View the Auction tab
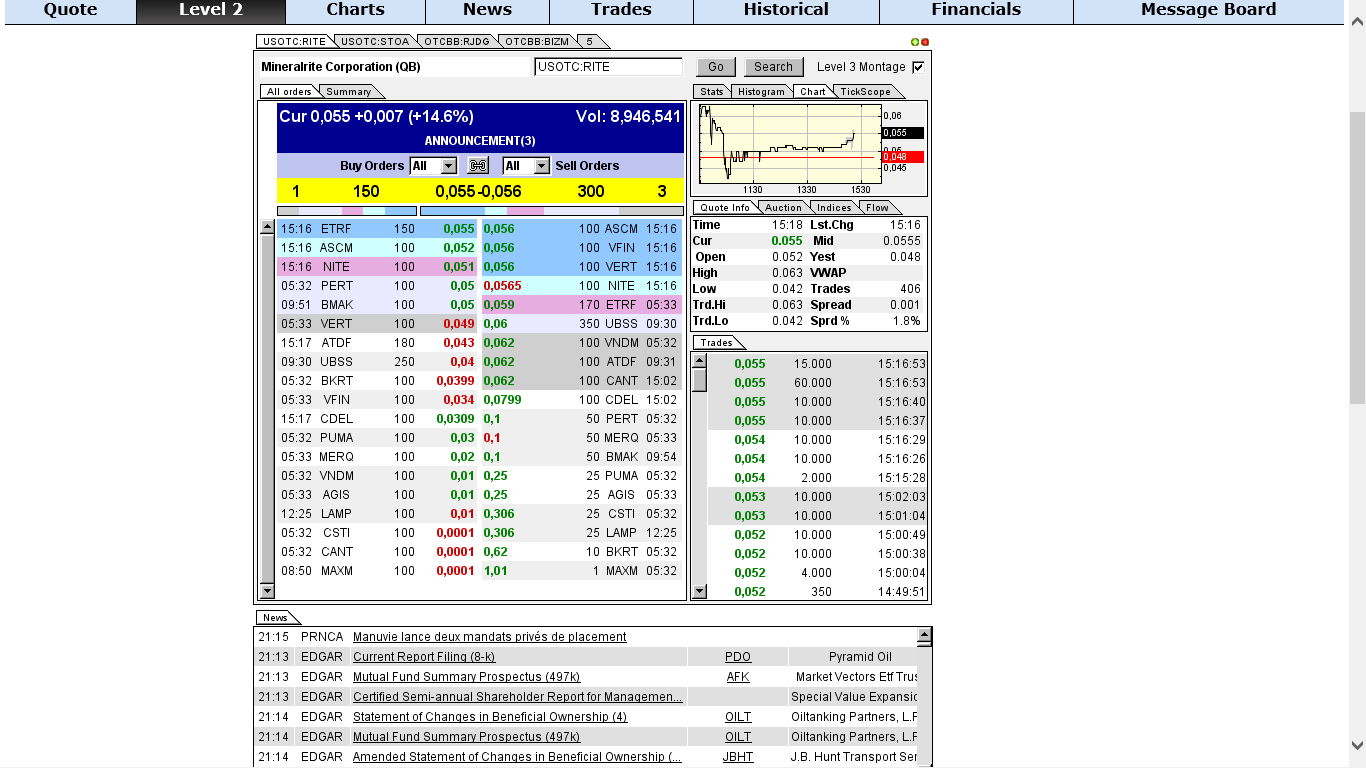The height and width of the screenshot is (768, 1366). tap(783, 208)
